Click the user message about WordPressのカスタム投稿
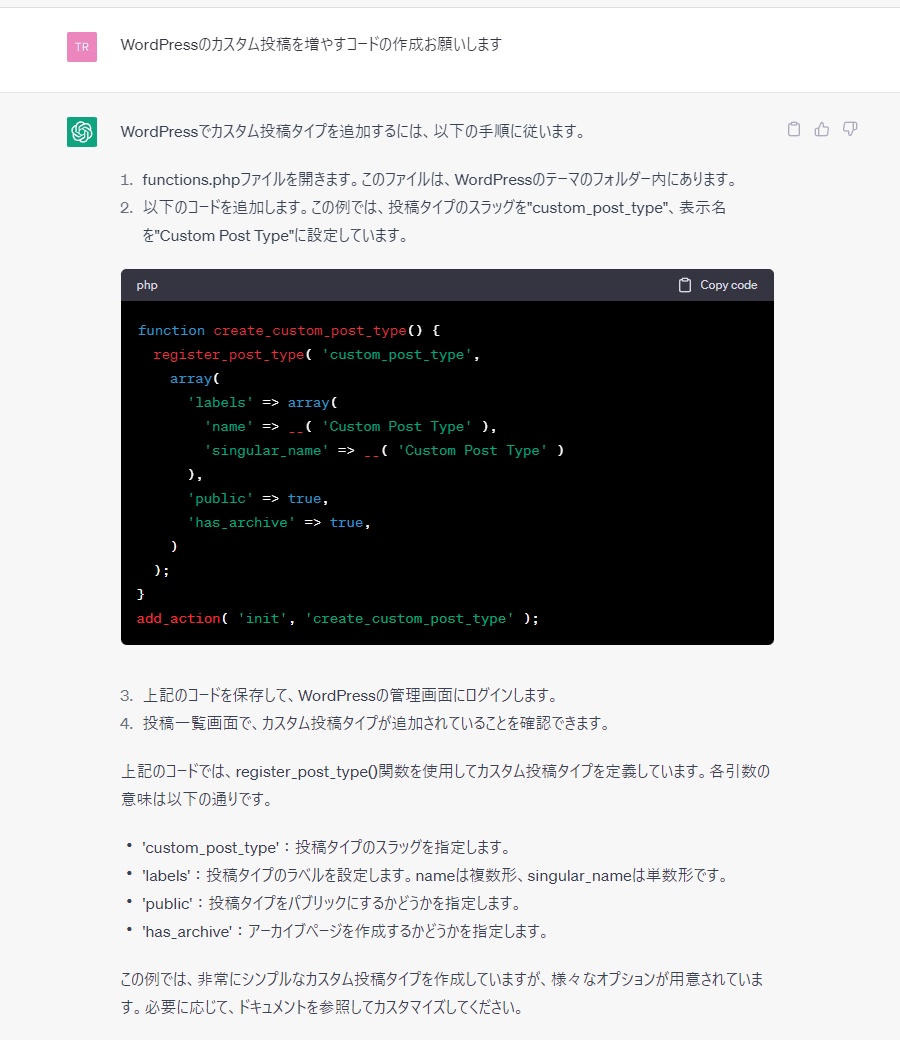Image resolution: width=900 pixels, height=1040 pixels. coord(311,44)
